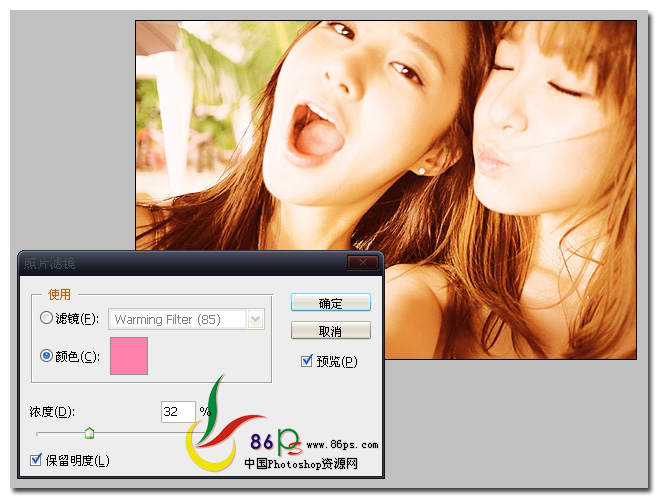The image size is (660, 500).
Task: Select the 滤镜 (Filter) radio button
Action: 46,319
